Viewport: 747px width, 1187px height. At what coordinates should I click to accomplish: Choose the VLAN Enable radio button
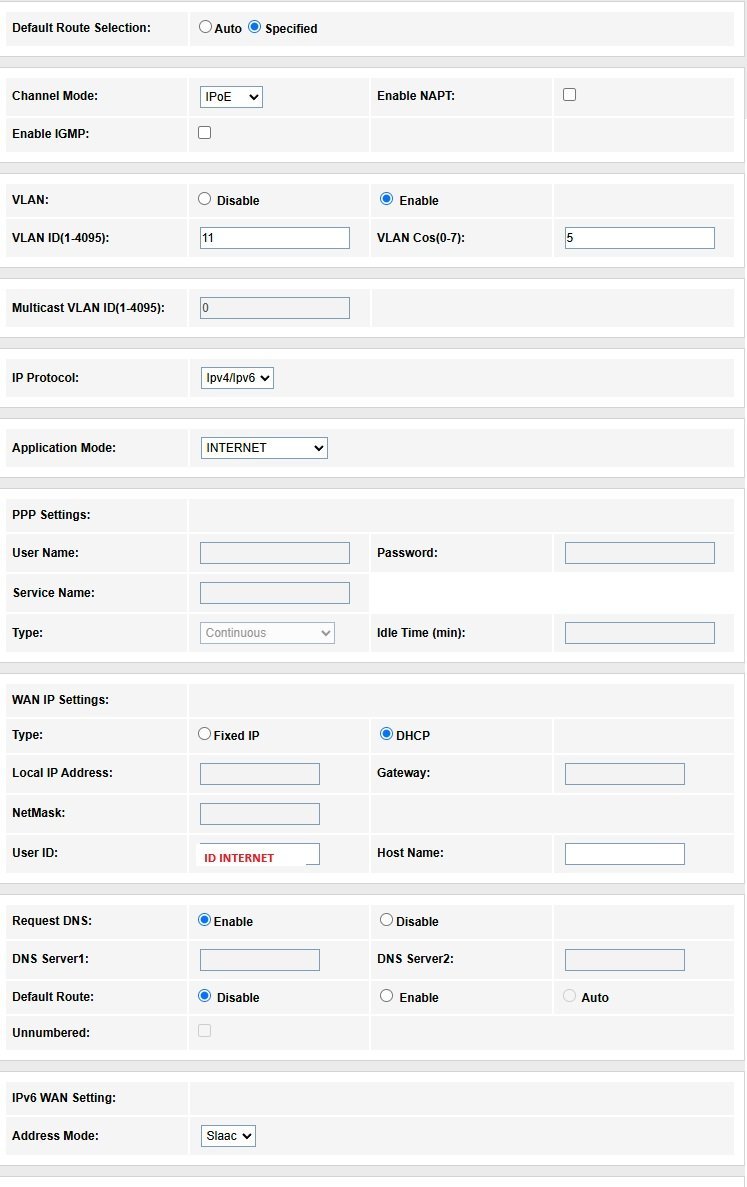386,199
